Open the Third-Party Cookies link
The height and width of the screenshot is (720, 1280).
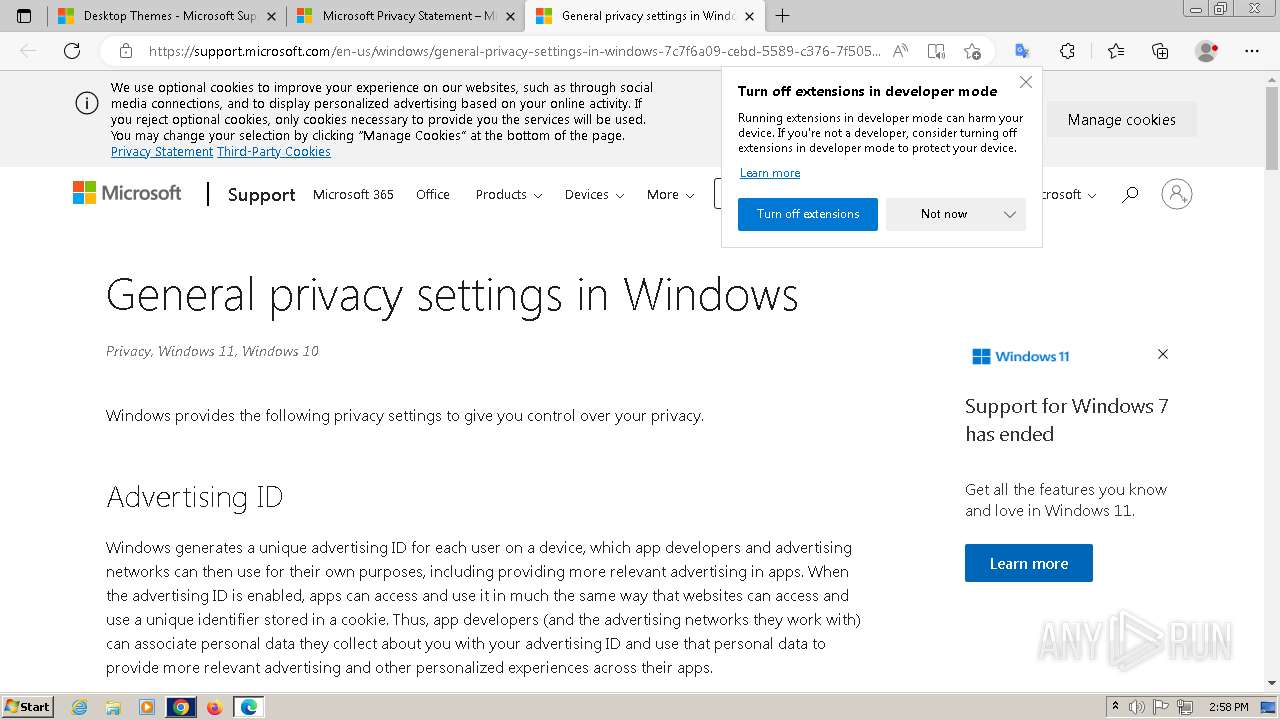(274, 151)
